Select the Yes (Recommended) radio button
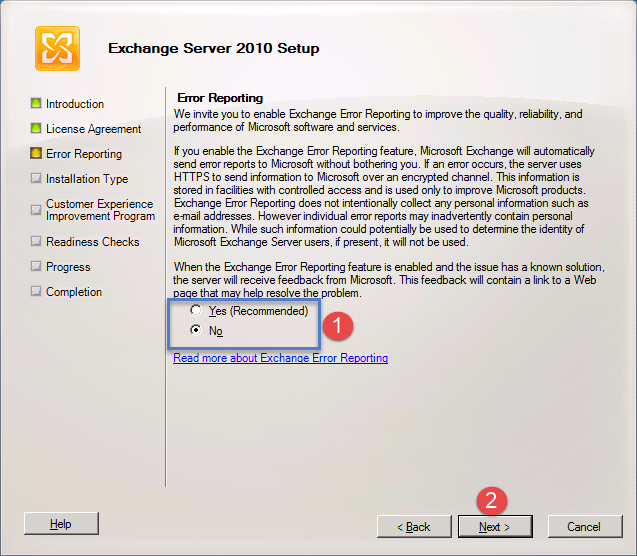Screen dimensions: 637x556 pos(196,310)
